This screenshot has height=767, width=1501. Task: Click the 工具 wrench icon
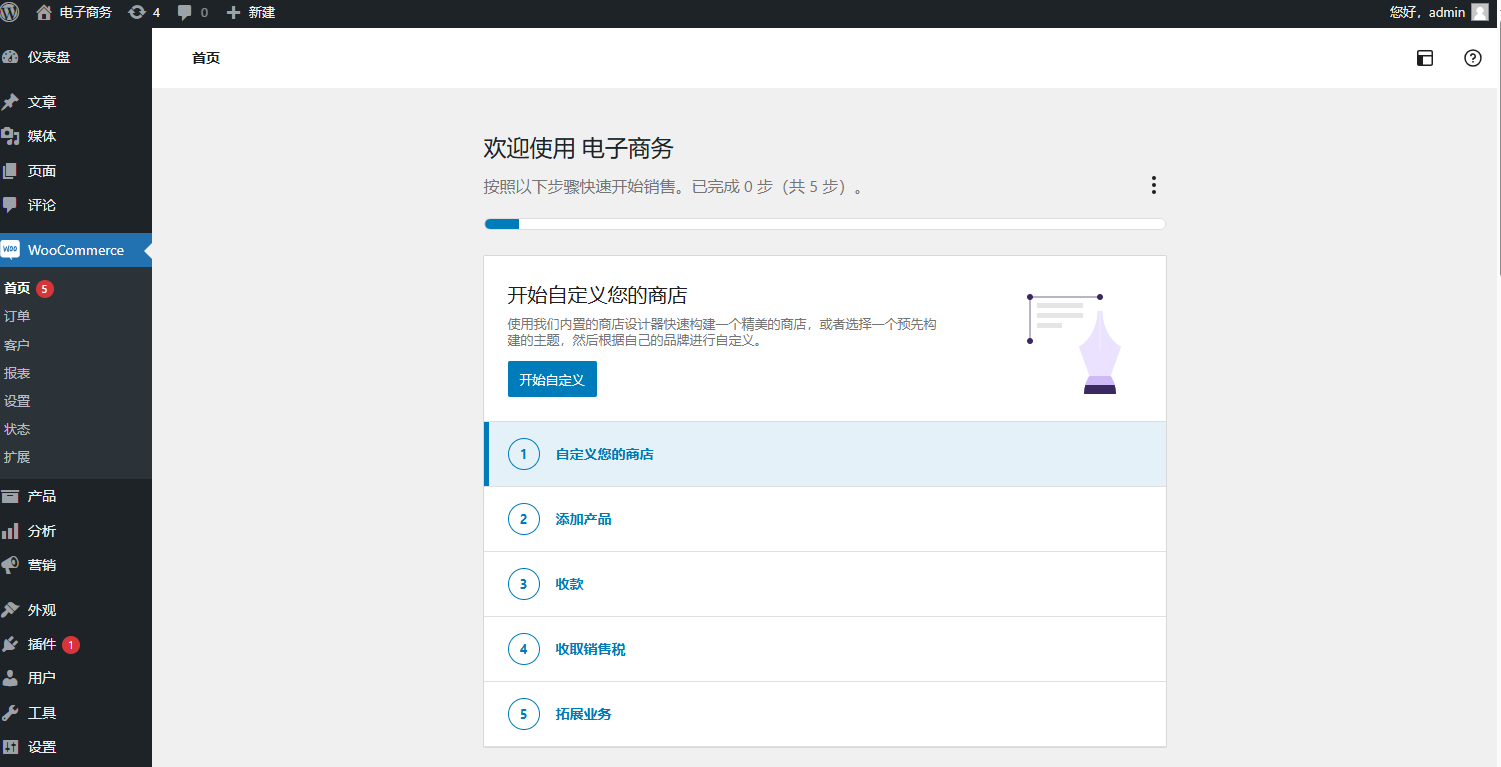point(10,713)
